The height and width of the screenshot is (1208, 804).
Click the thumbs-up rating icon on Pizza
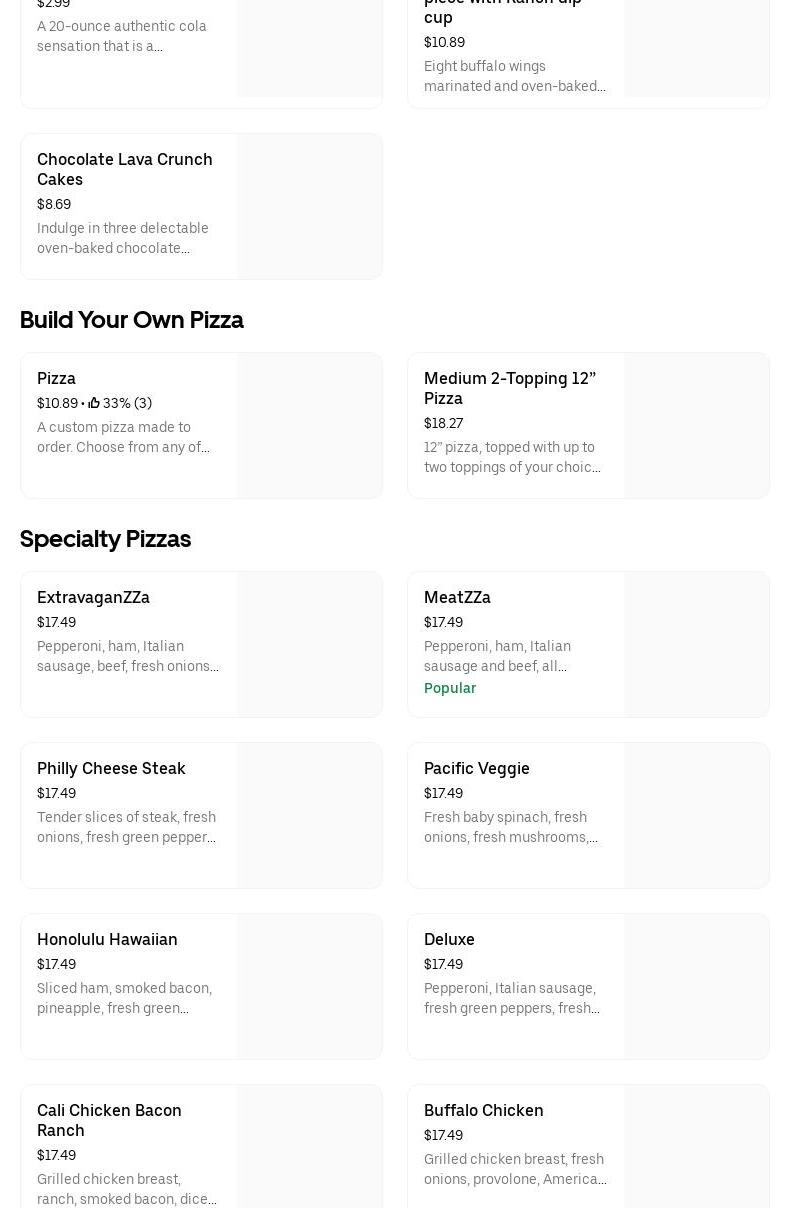94,403
